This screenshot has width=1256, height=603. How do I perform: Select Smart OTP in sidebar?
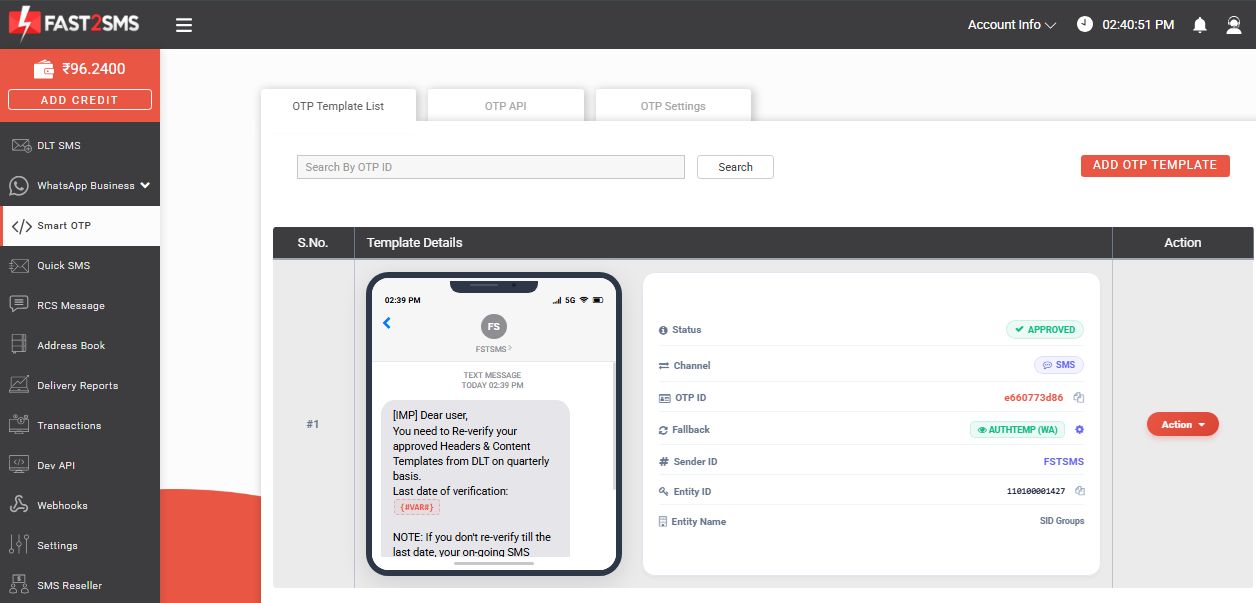click(80, 226)
